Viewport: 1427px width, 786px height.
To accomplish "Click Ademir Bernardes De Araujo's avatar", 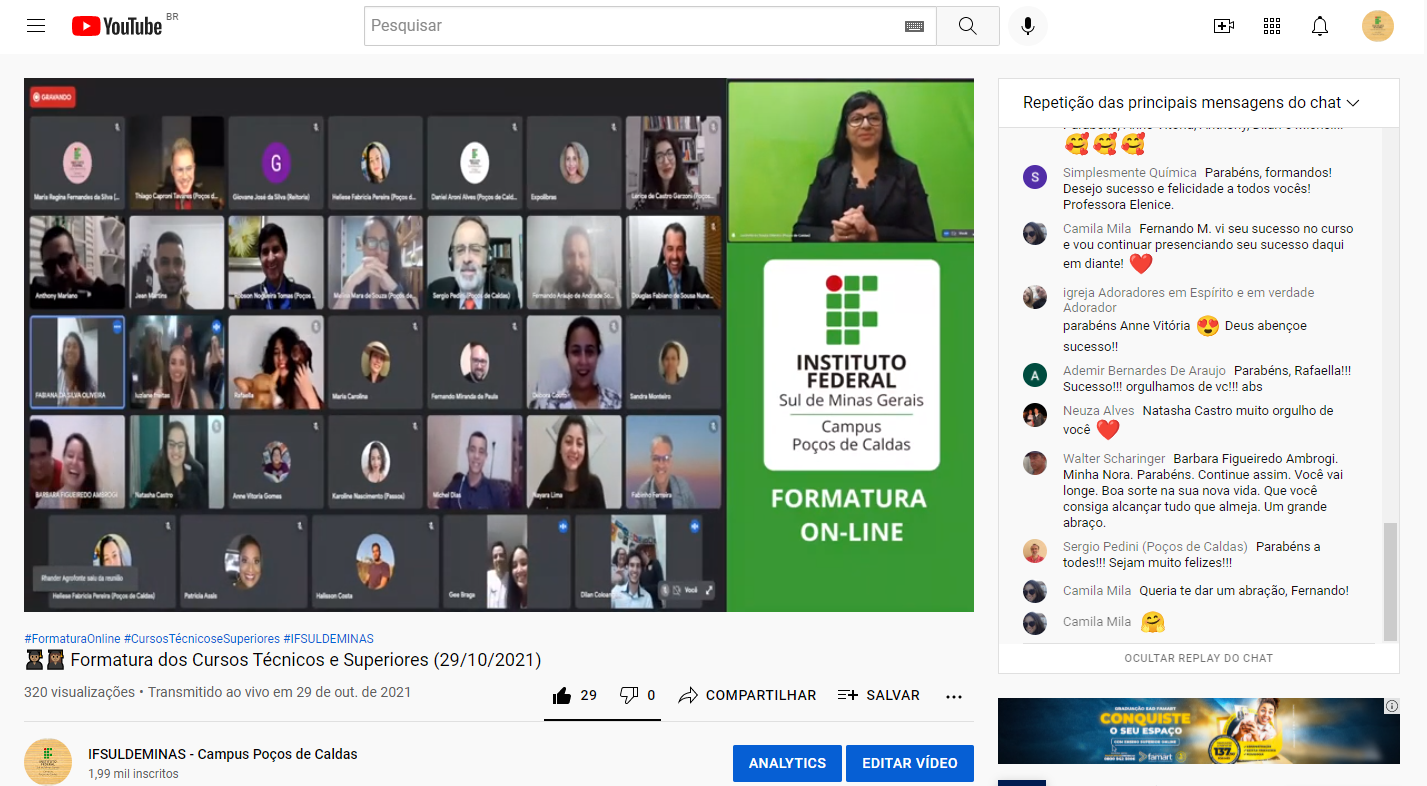I will pyautogui.click(x=1035, y=375).
